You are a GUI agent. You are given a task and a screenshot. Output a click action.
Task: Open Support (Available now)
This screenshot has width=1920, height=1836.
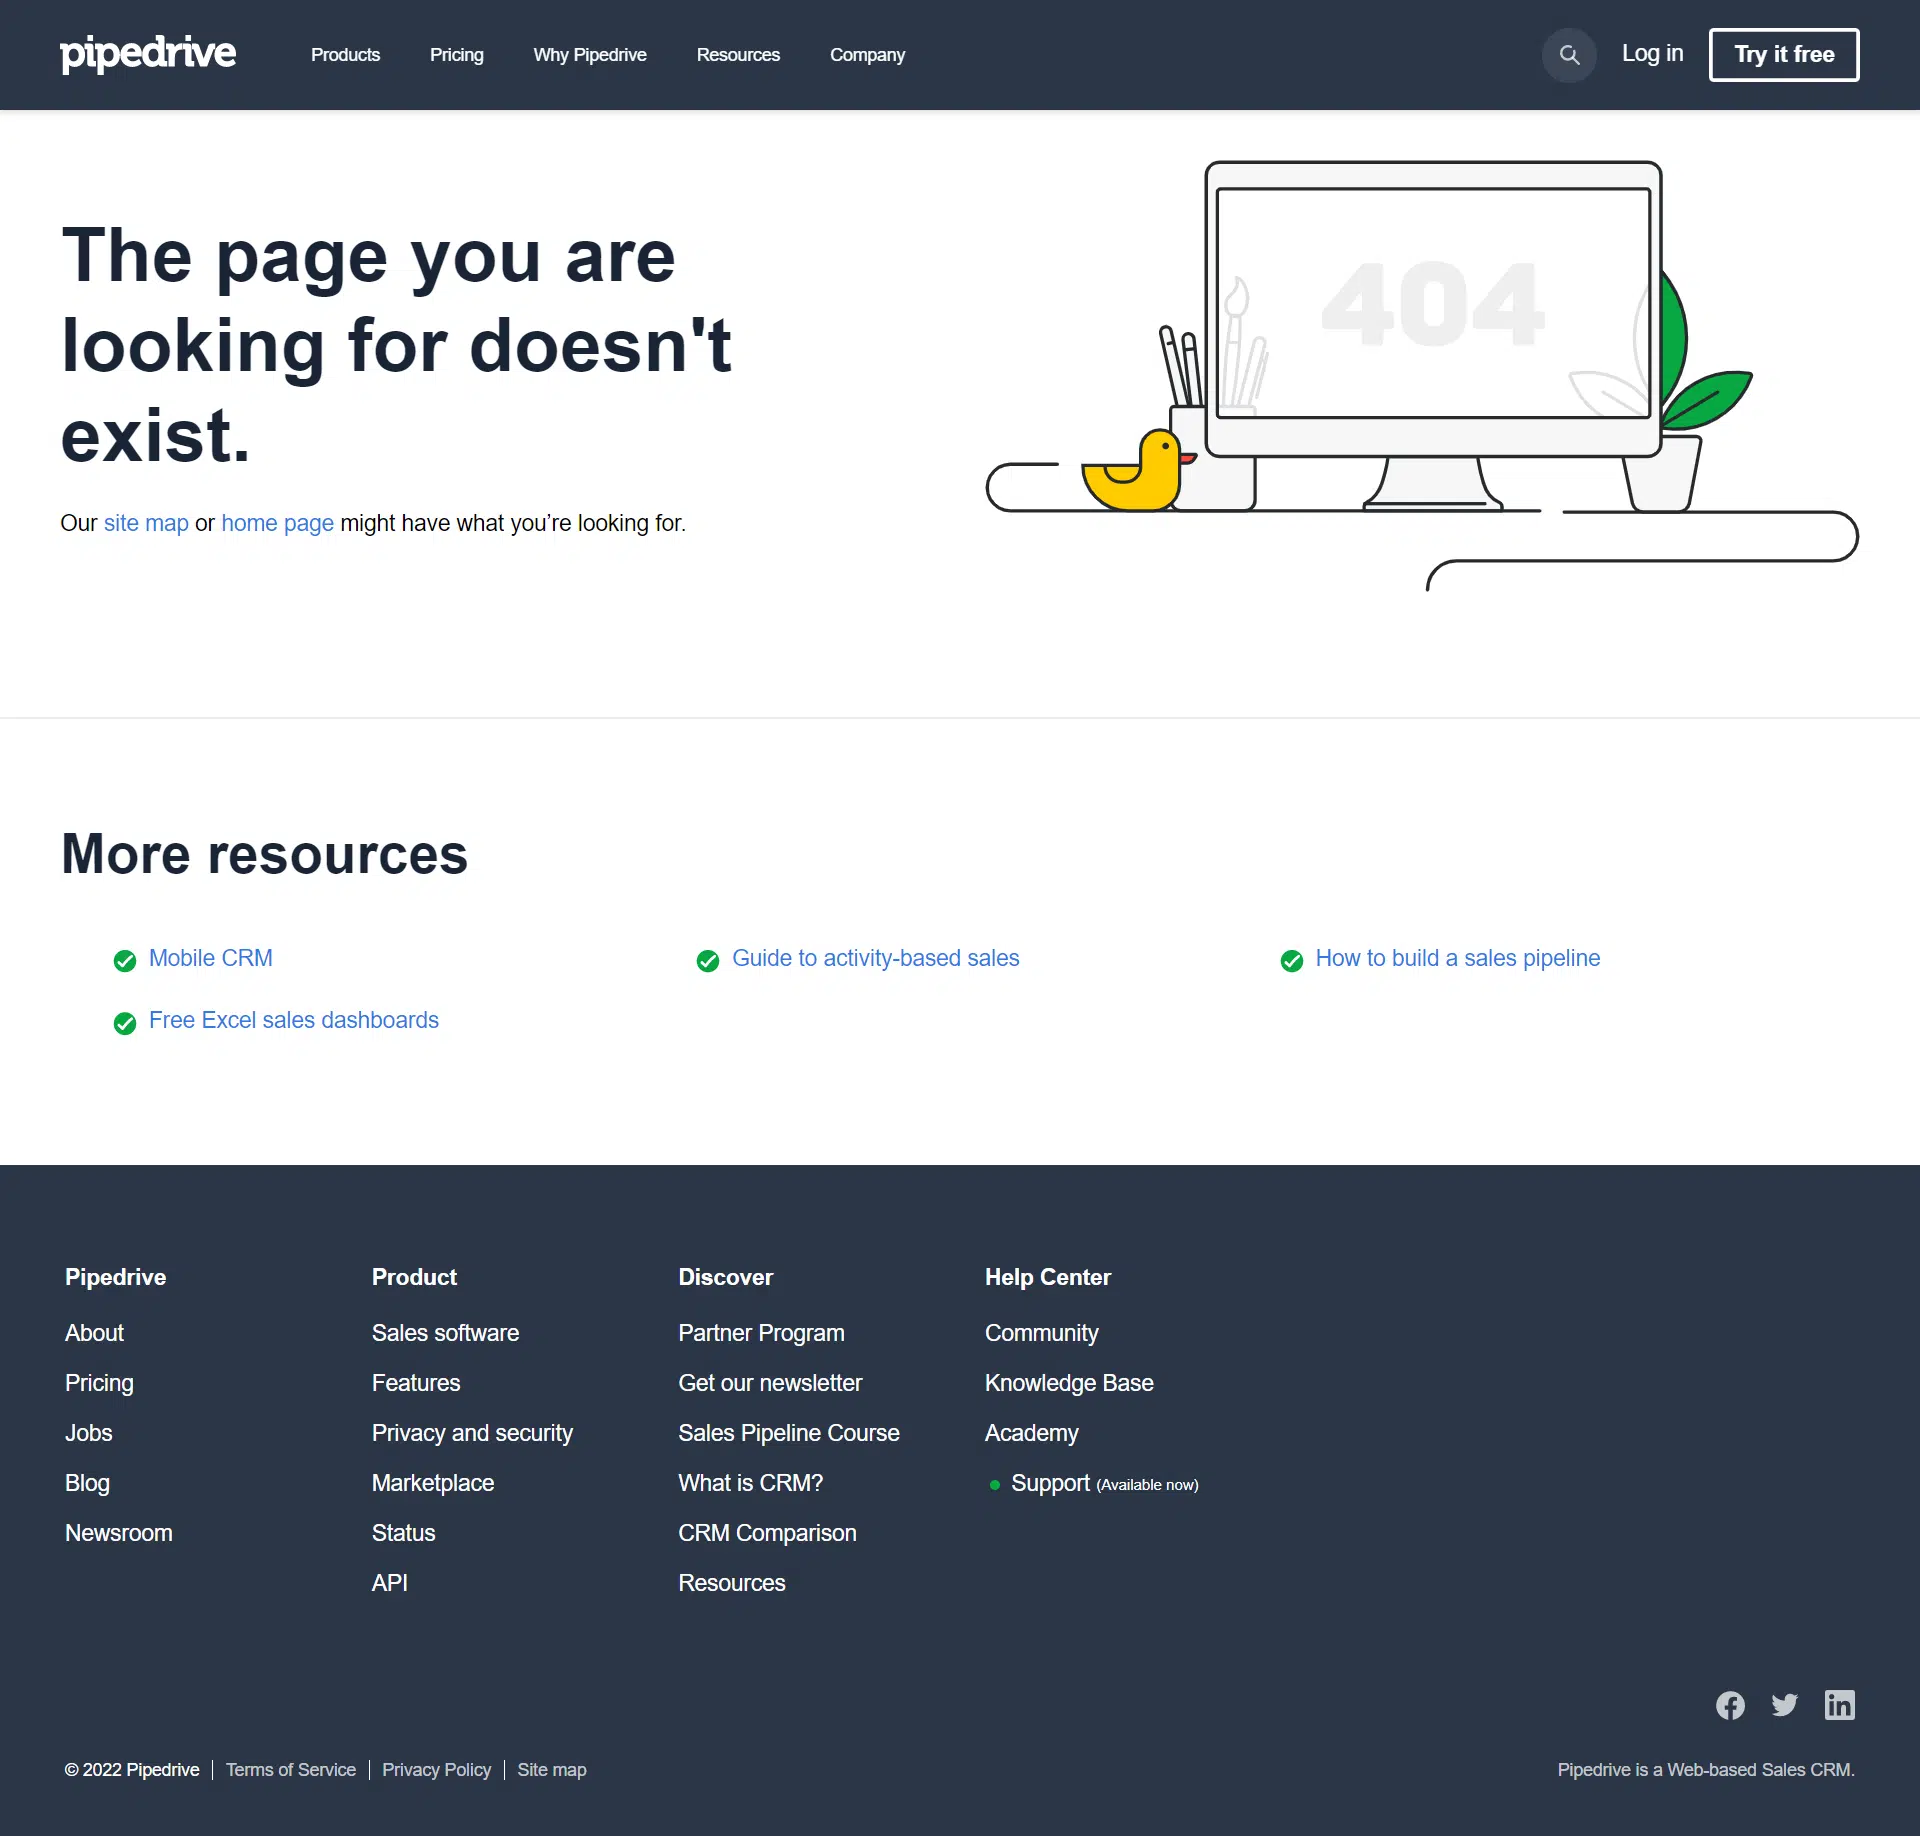click(x=1104, y=1483)
